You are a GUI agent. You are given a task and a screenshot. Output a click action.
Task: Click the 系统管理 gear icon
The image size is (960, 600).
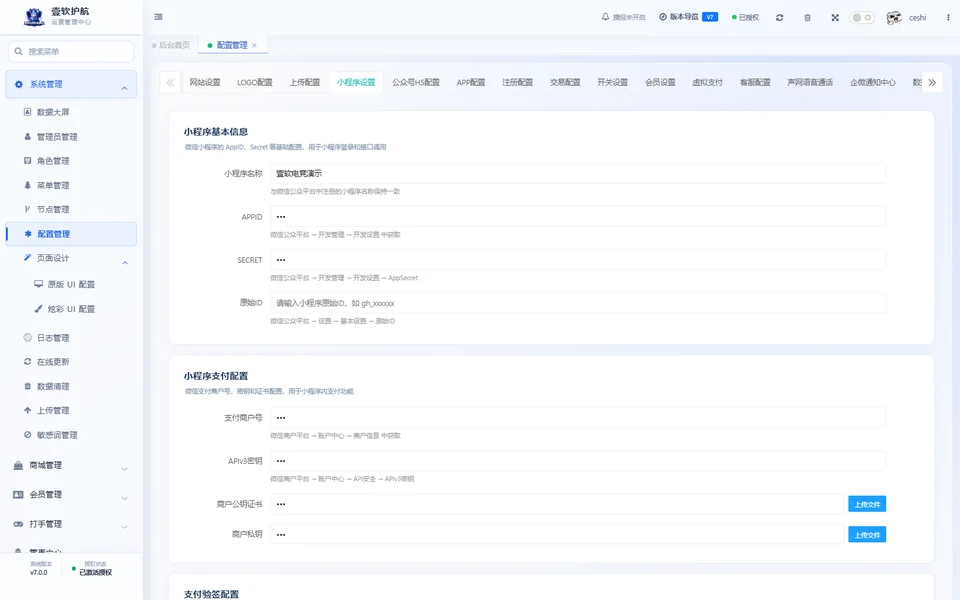pyautogui.click(x=19, y=84)
